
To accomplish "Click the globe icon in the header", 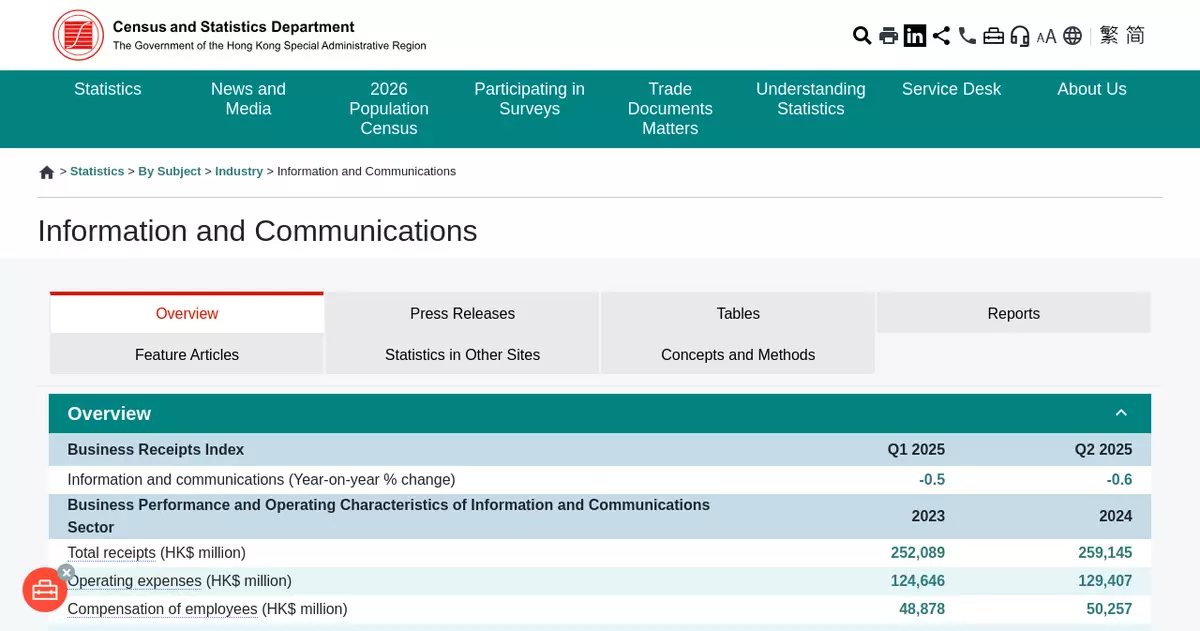I will [1072, 36].
